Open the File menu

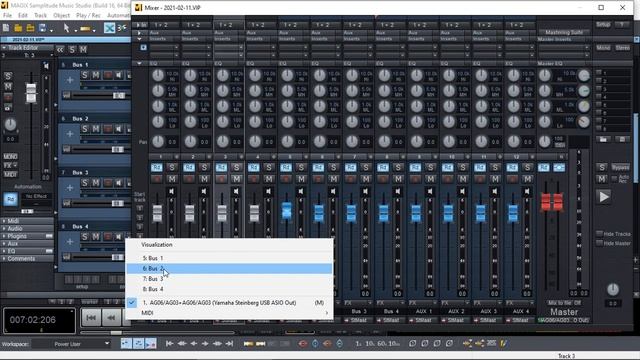pos(7,15)
